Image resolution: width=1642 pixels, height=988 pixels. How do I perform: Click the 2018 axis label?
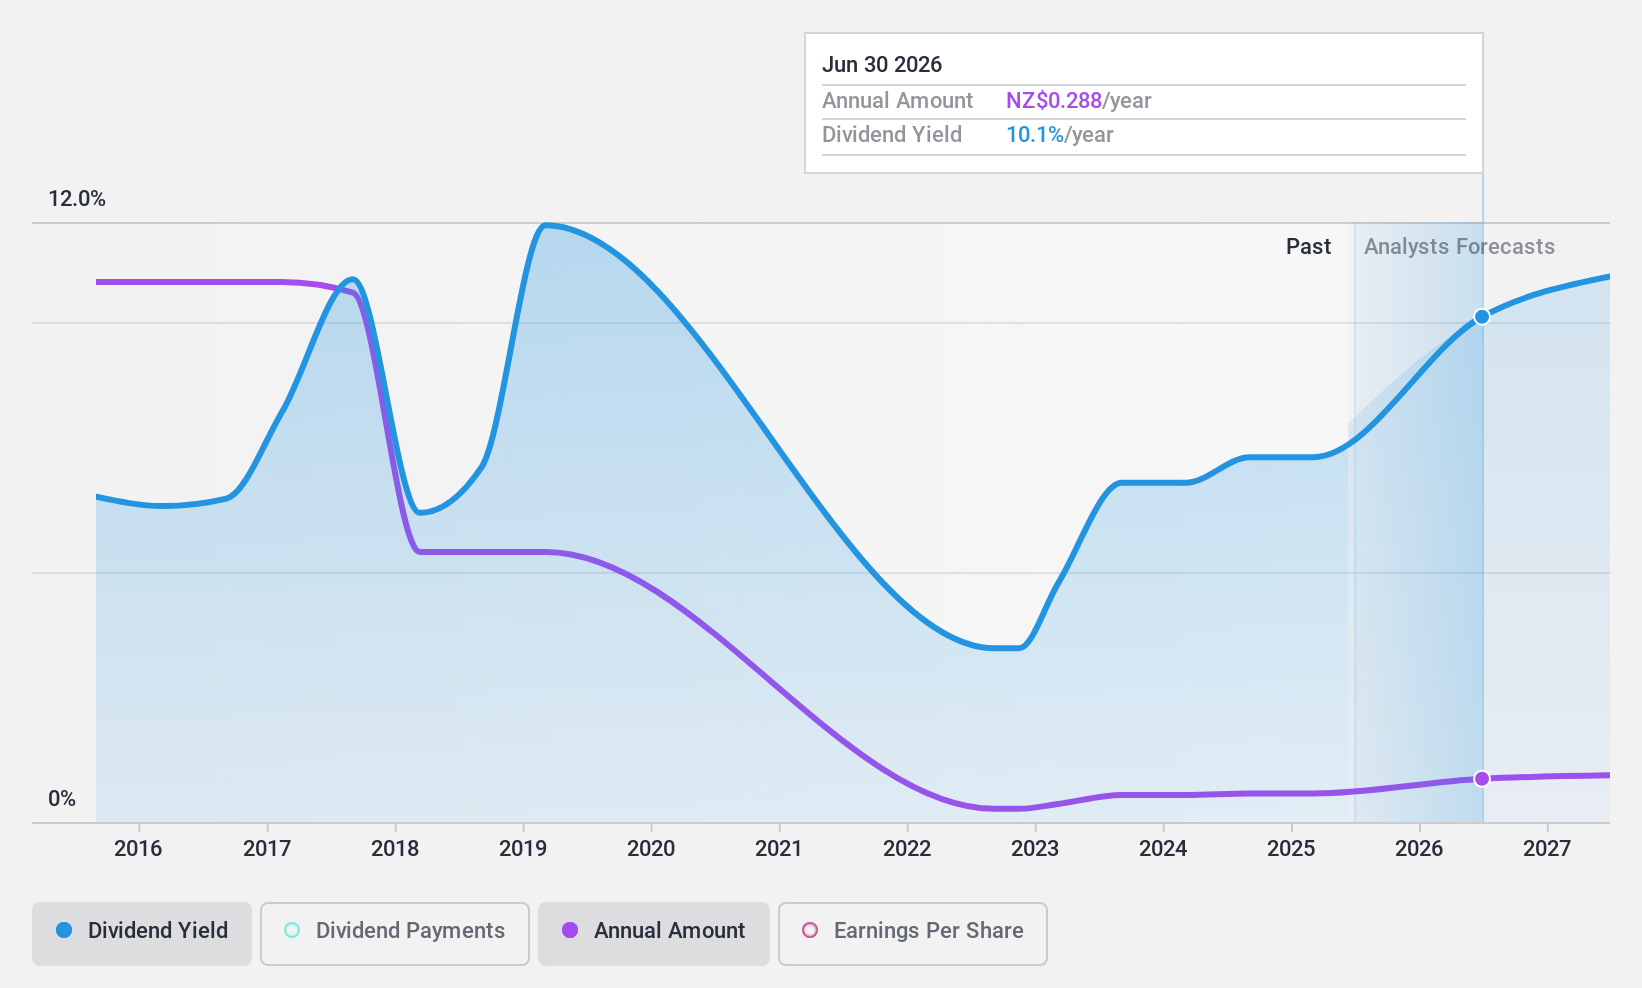(395, 849)
